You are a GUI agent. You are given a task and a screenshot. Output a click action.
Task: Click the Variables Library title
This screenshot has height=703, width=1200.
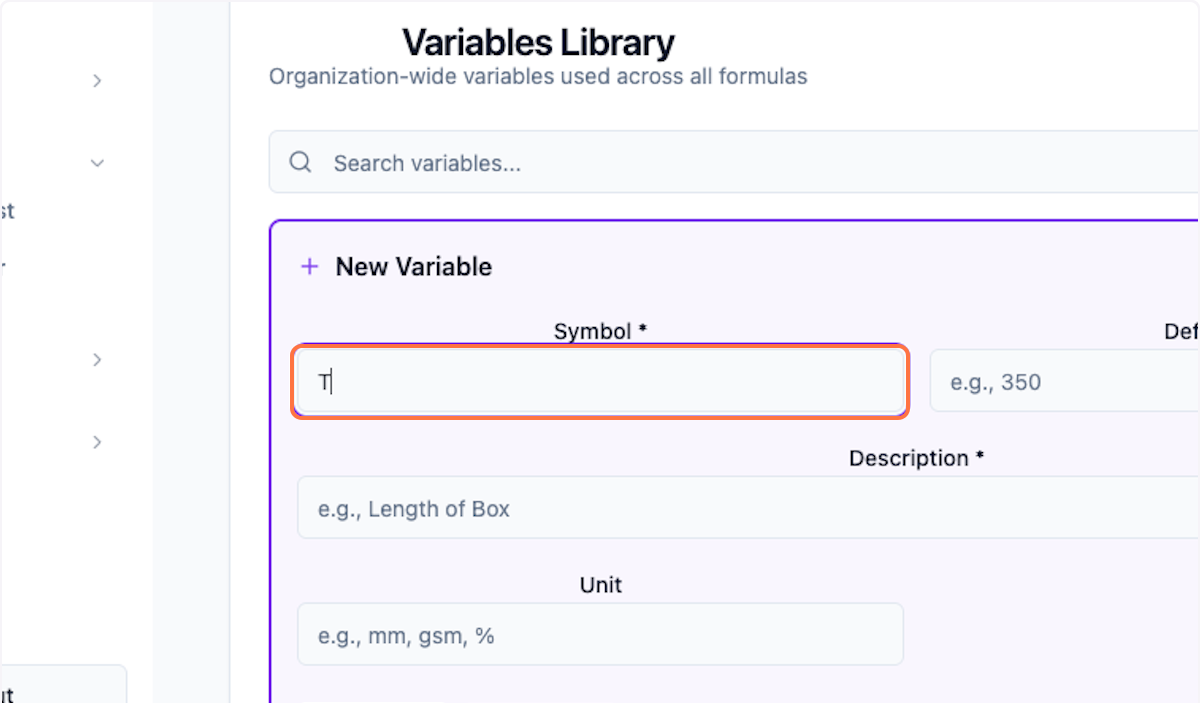[538, 42]
